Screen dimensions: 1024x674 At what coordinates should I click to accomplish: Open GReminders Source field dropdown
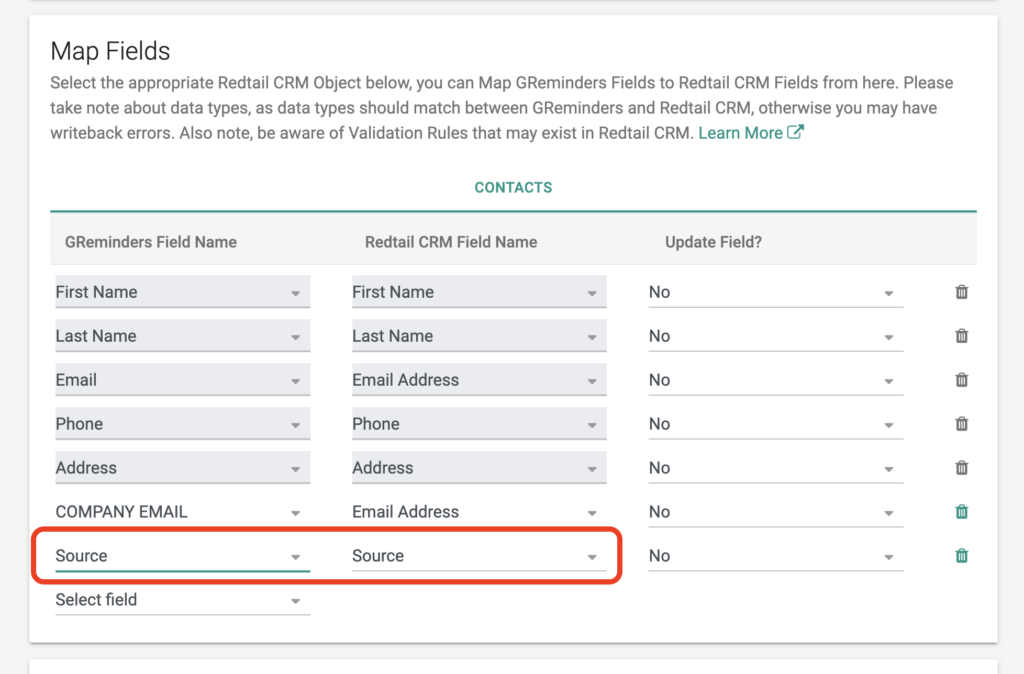click(x=182, y=556)
